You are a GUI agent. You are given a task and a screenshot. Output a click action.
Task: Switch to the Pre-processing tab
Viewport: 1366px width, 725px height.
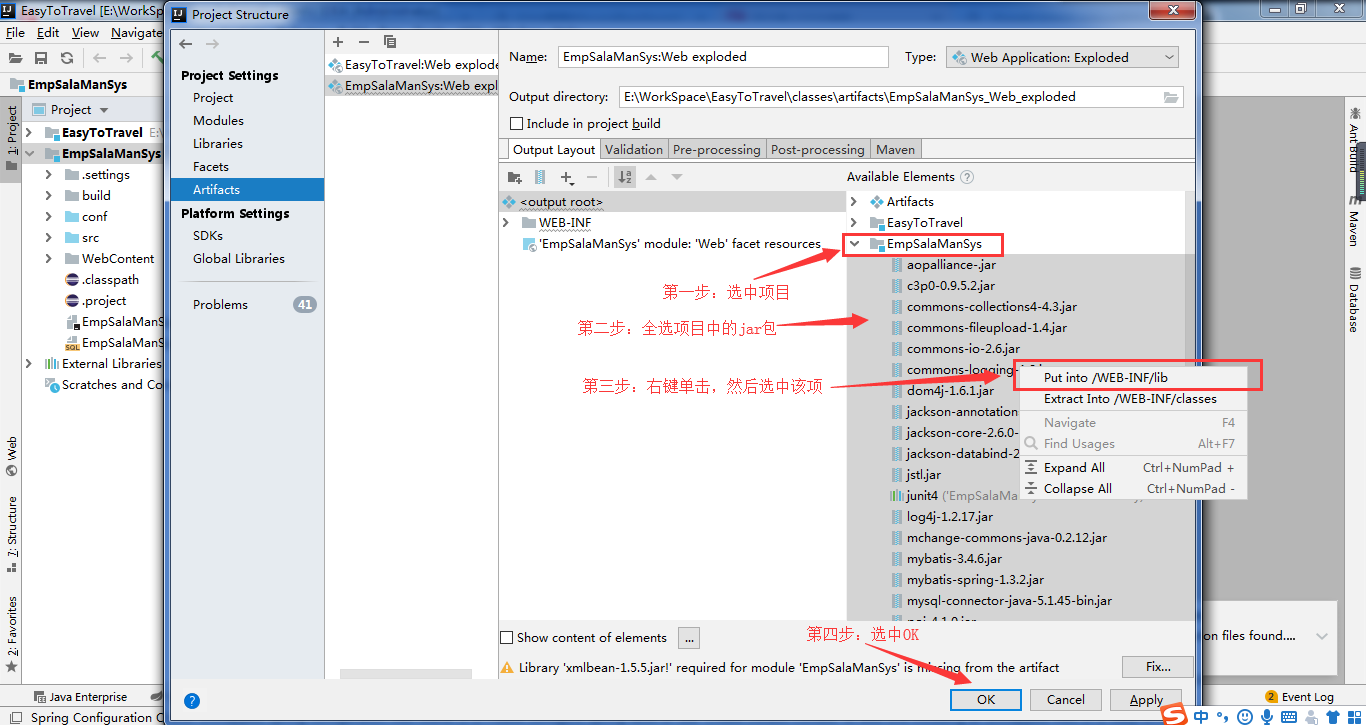716,150
